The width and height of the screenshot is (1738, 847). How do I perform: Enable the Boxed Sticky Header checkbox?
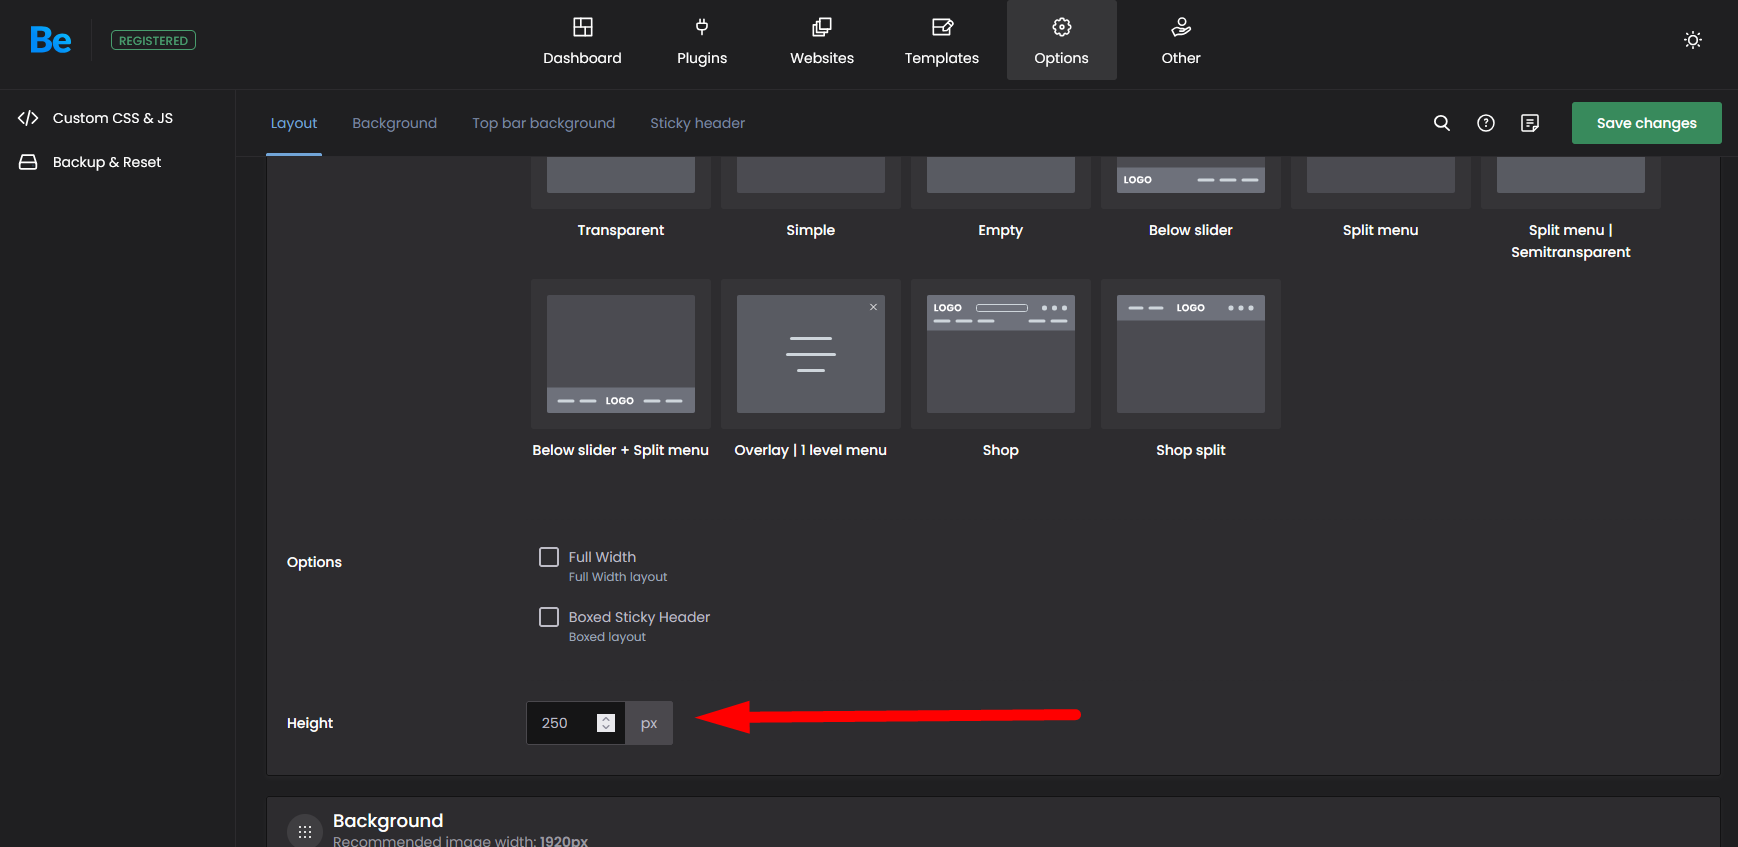click(x=549, y=617)
